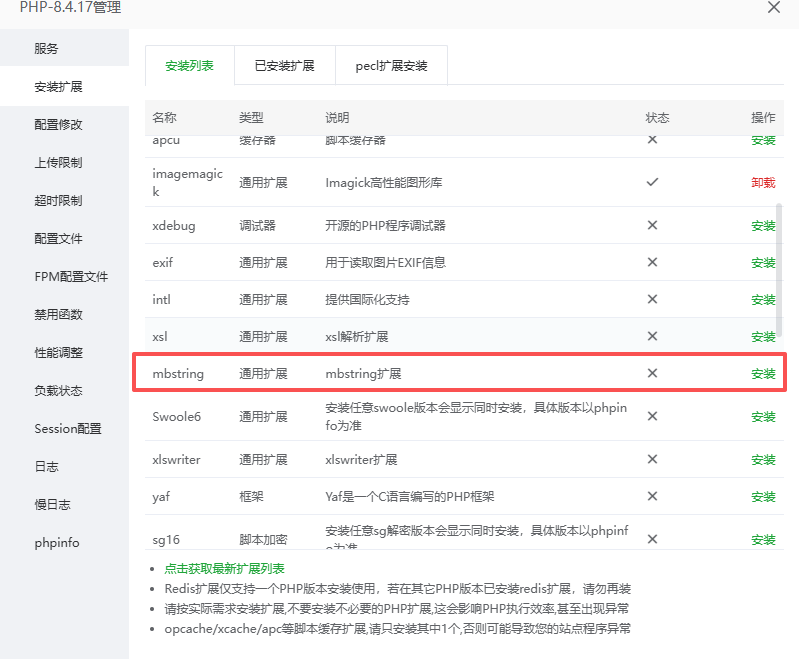Switch to the 已安装扩展 tab
This screenshot has width=799, height=659.
click(284, 66)
